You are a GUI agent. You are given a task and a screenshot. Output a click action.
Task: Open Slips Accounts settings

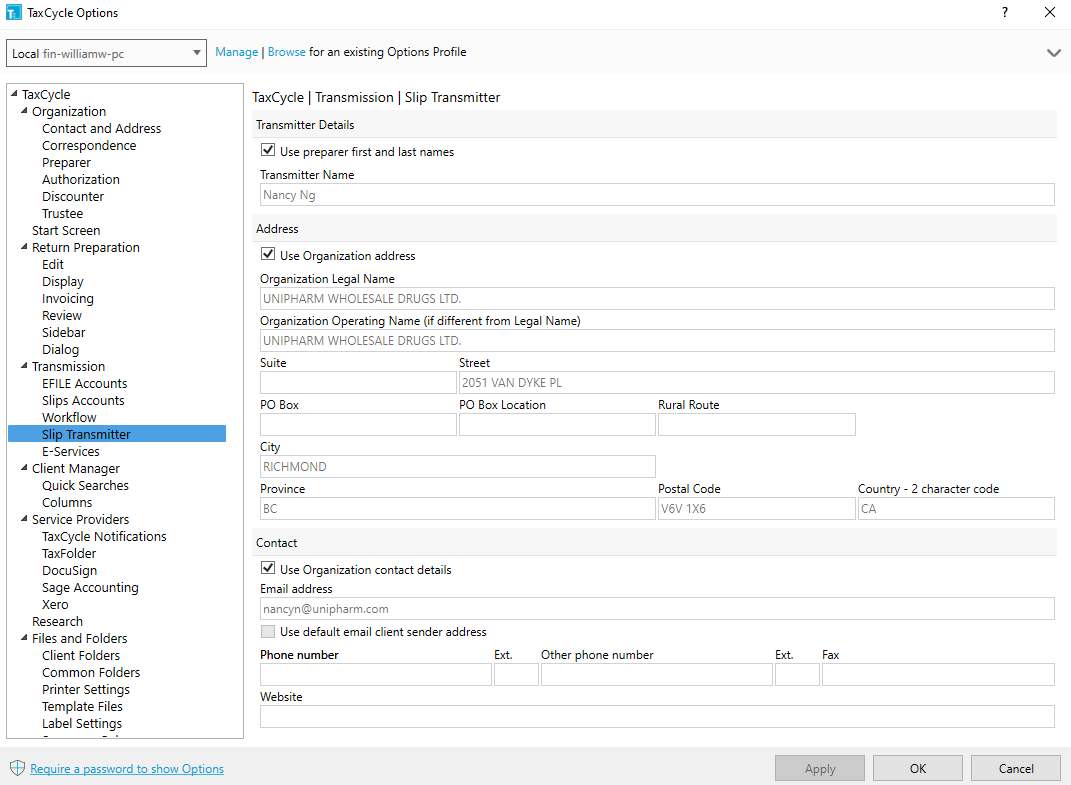83,400
